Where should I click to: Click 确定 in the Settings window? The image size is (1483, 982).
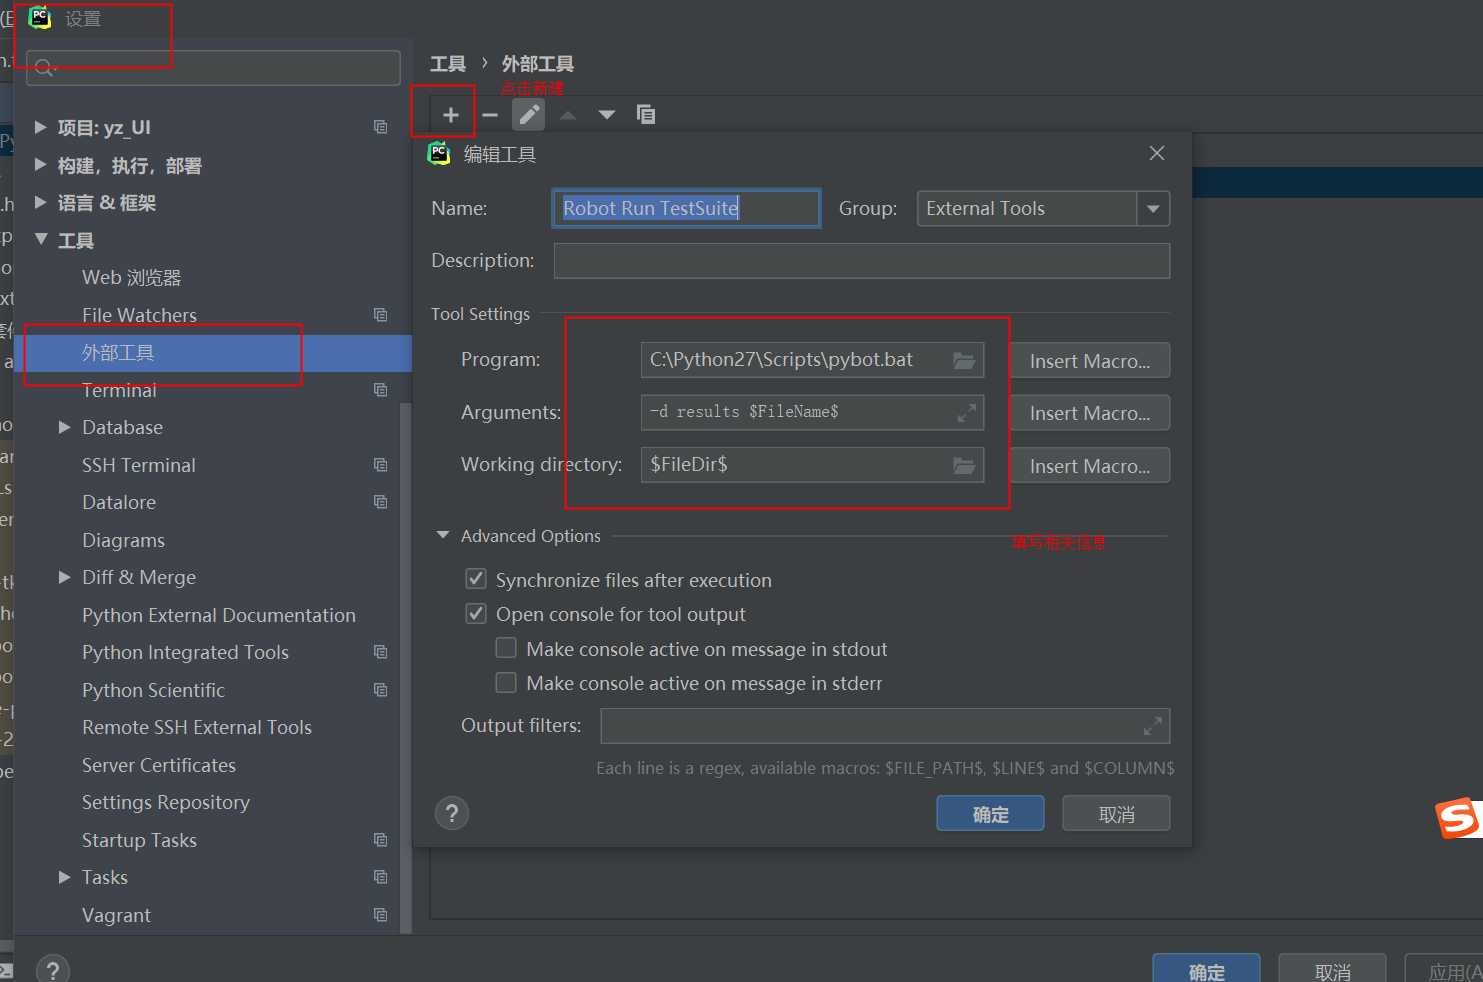click(1206, 970)
